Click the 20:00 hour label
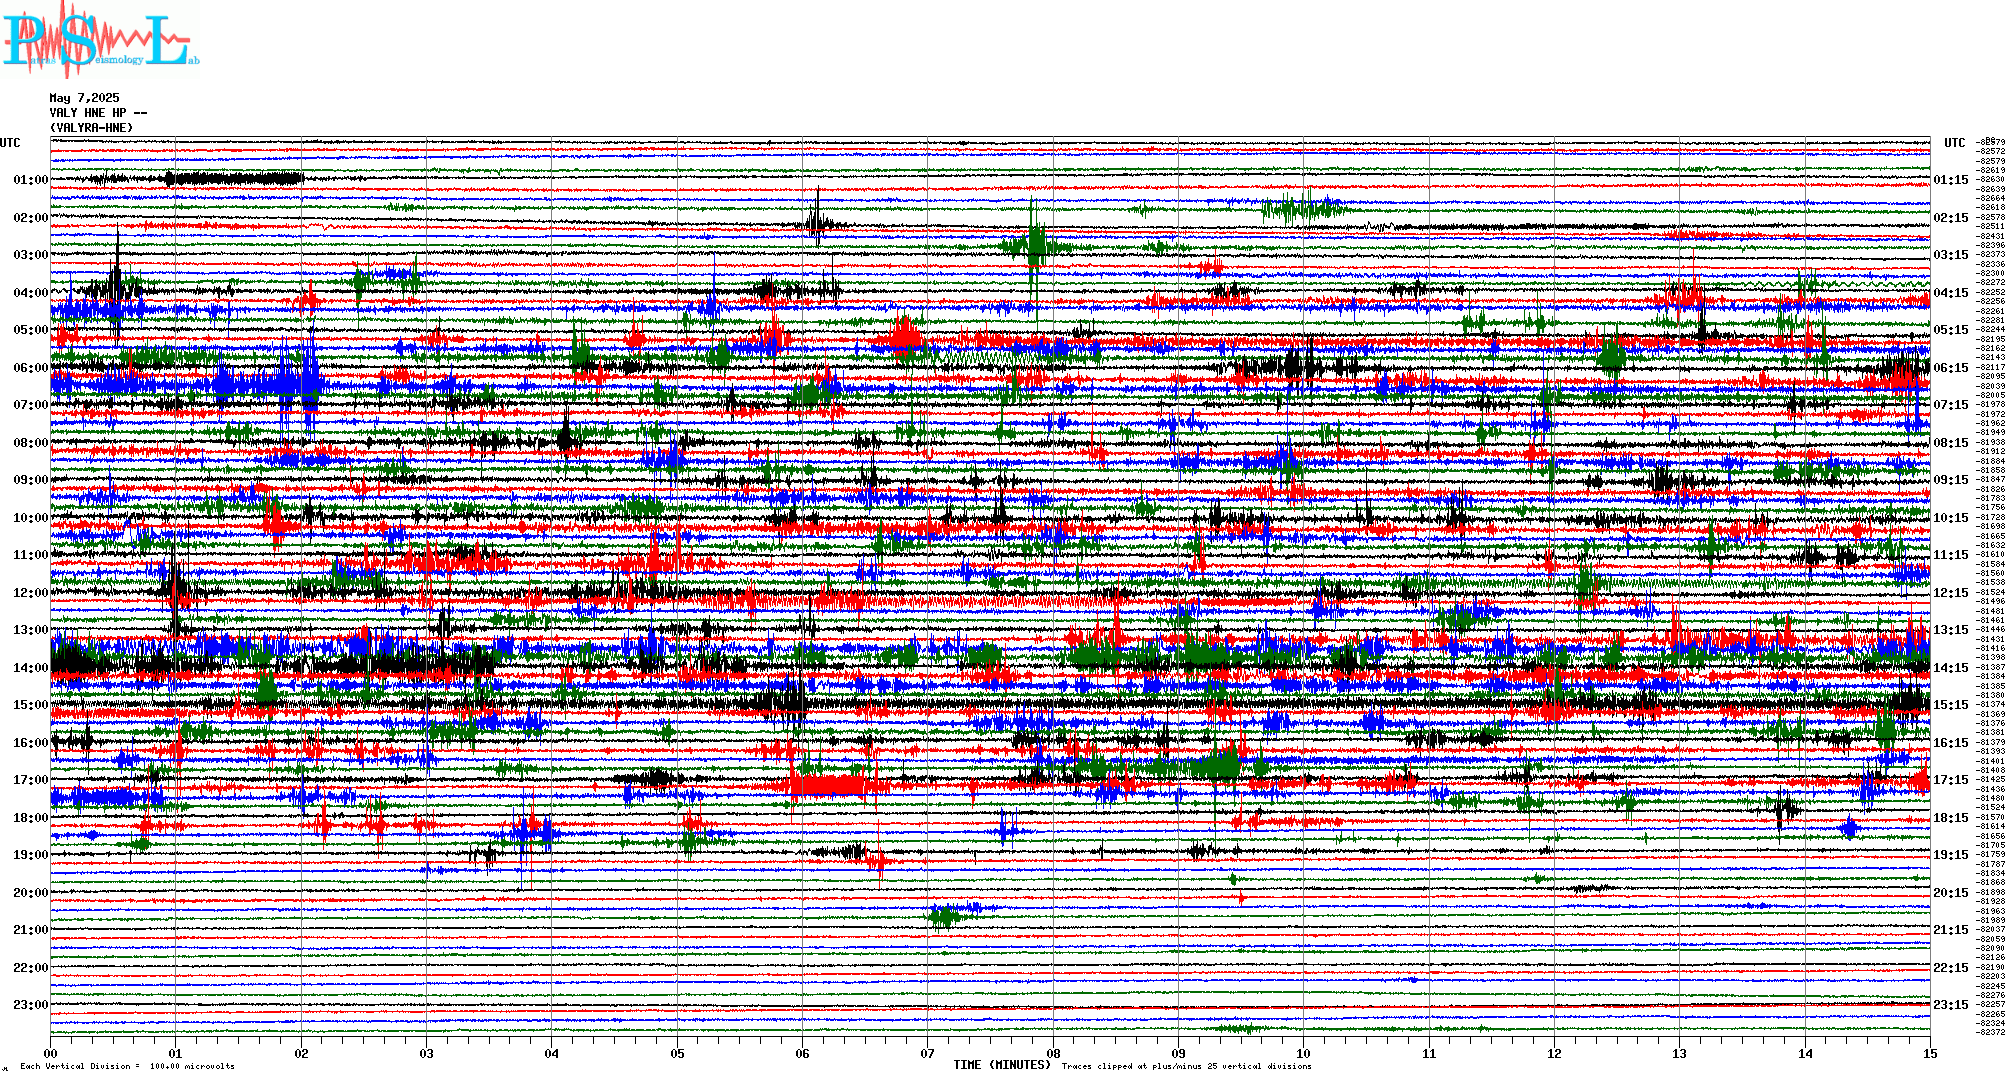This screenshot has width=2010, height=1080. (x=31, y=893)
